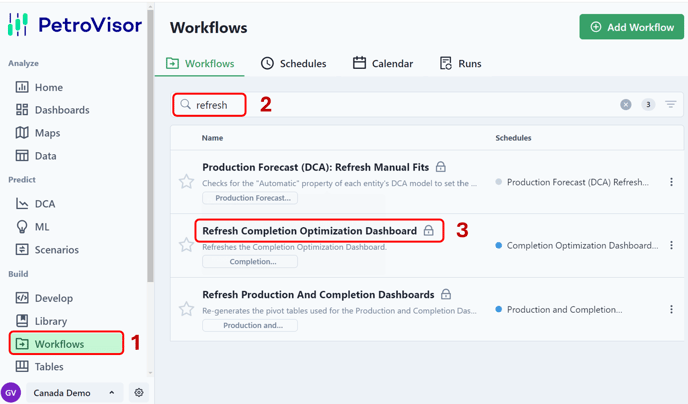
Task: Favorite Production Forecast (DCA) Refresh Manual Fits
Action: point(186,182)
